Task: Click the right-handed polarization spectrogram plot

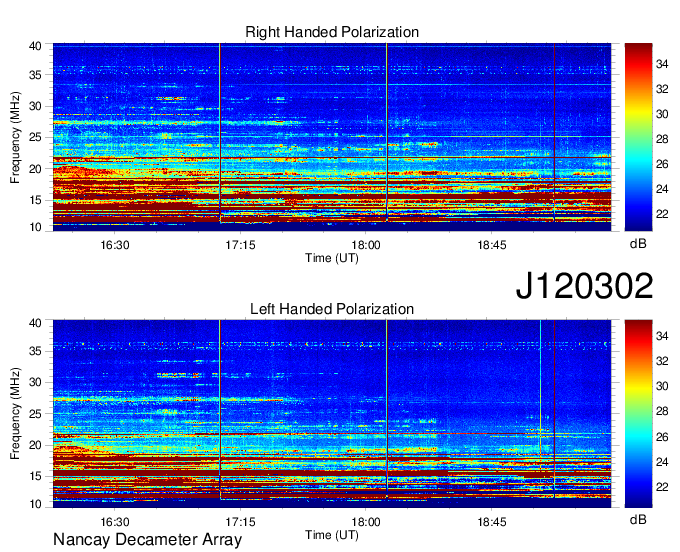Action: [332, 137]
